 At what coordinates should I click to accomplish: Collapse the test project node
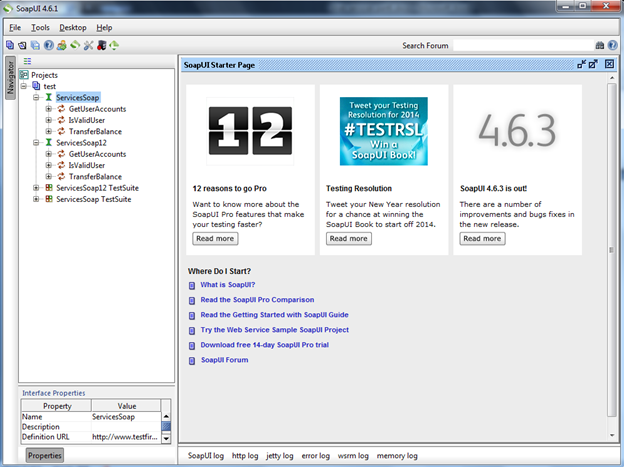(x=24, y=87)
